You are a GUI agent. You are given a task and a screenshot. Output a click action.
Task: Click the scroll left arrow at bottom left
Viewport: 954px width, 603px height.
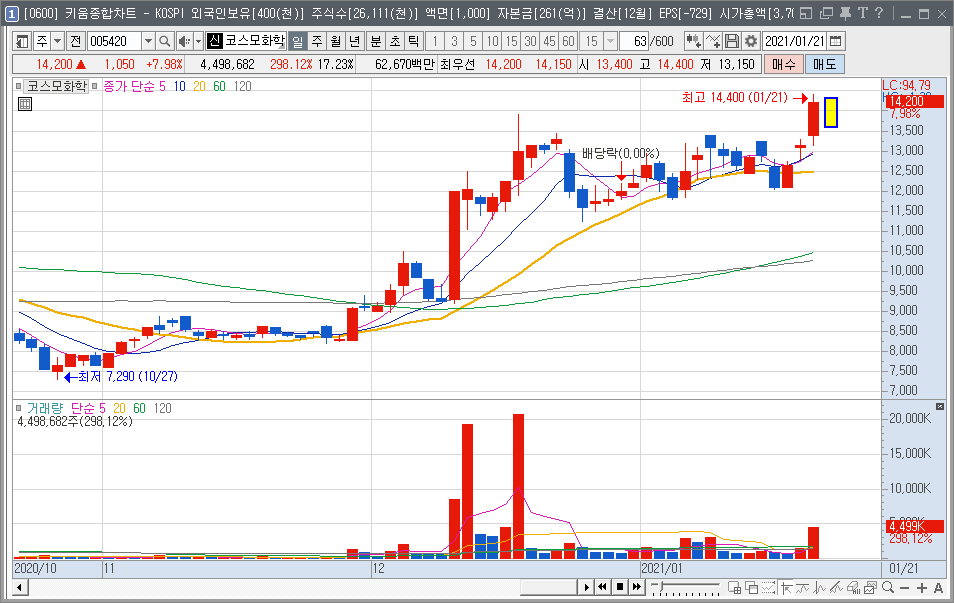click(x=20, y=587)
